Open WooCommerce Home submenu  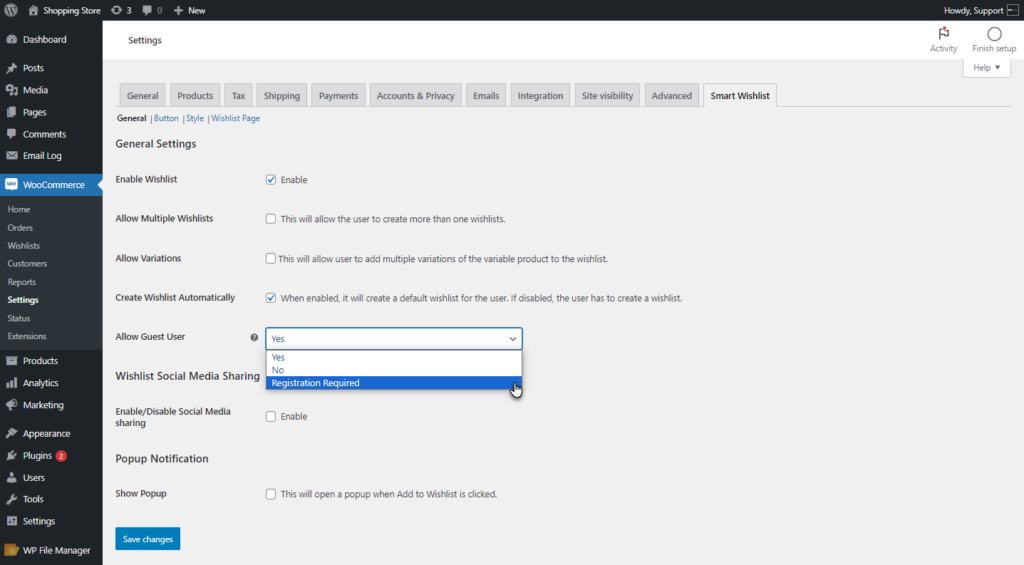(x=19, y=210)
